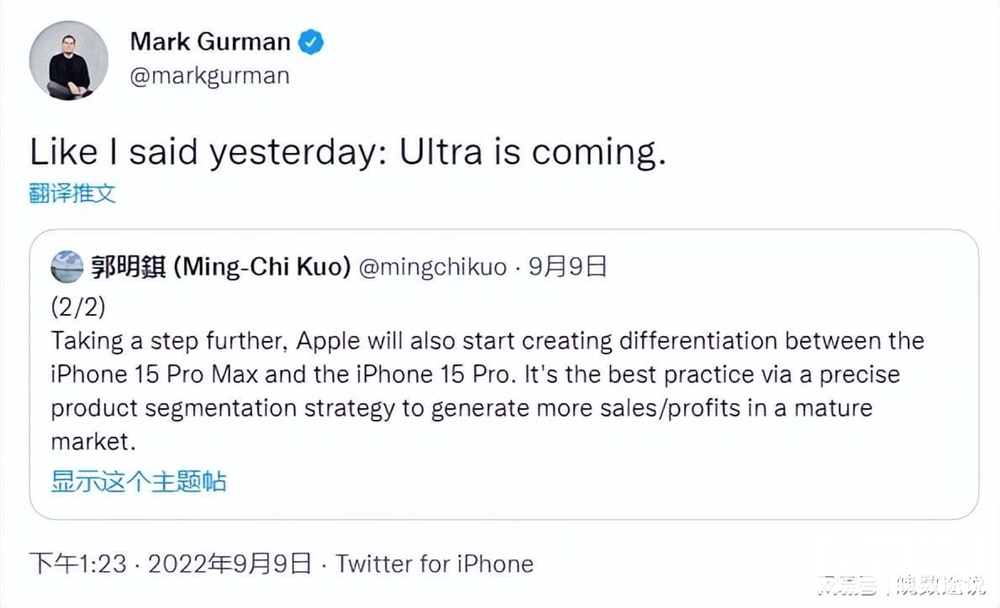The height and width of the screenshot is (608, 1000).
Task: Click the blue verified badge
Action: pos(312,42)
